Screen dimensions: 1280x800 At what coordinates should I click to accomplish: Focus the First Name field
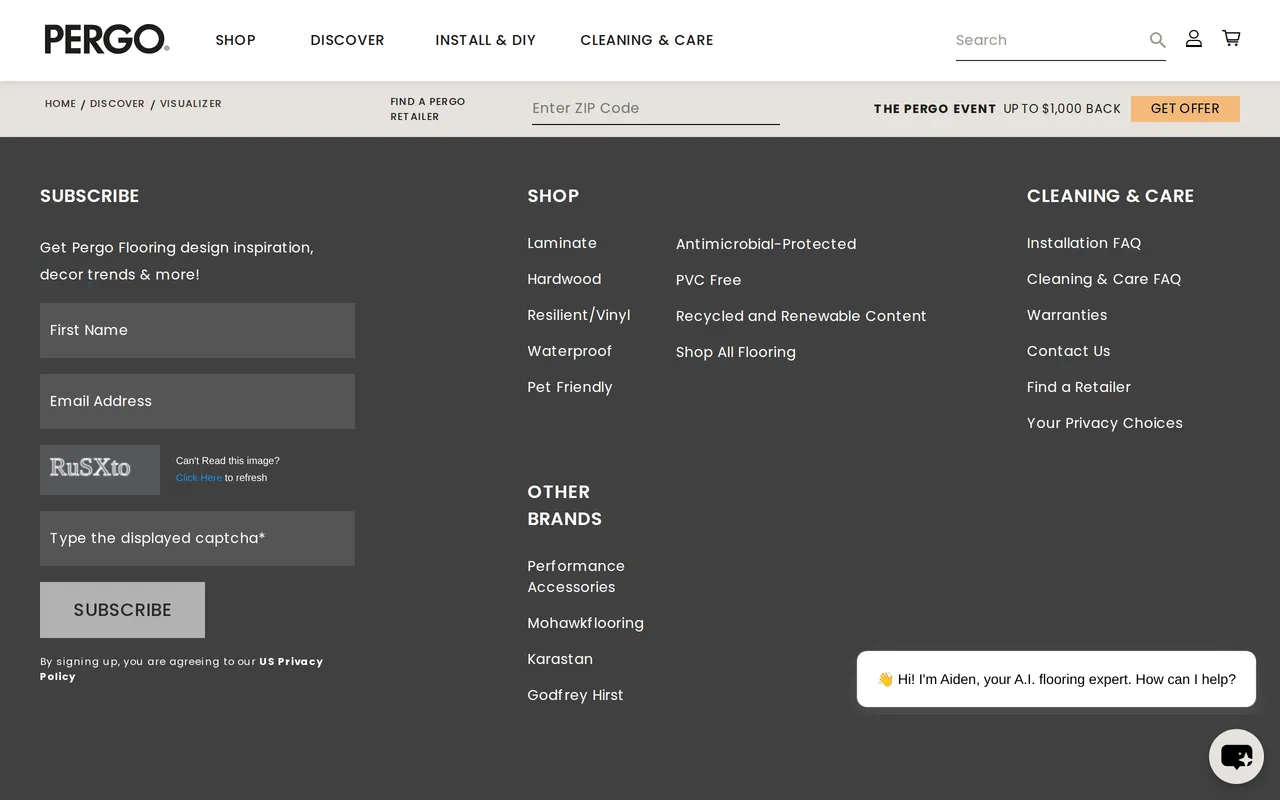pyautogui.click(x=197, y=330)
